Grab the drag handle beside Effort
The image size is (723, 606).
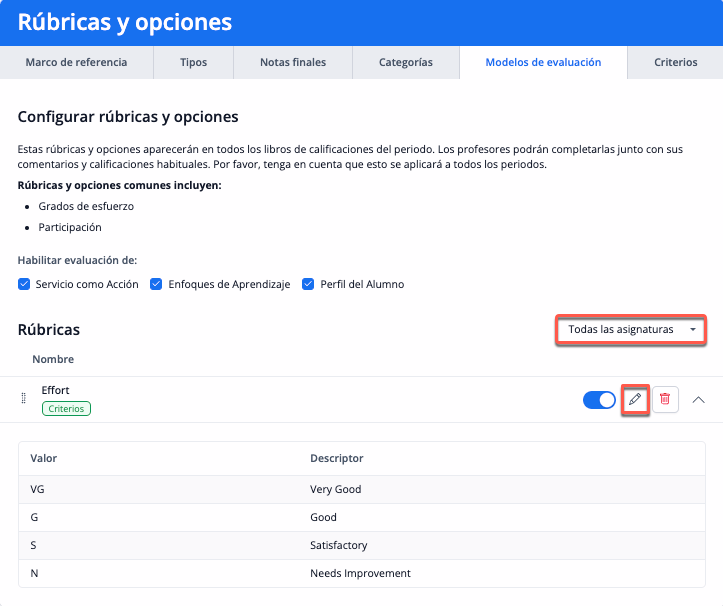click(23, 399)
